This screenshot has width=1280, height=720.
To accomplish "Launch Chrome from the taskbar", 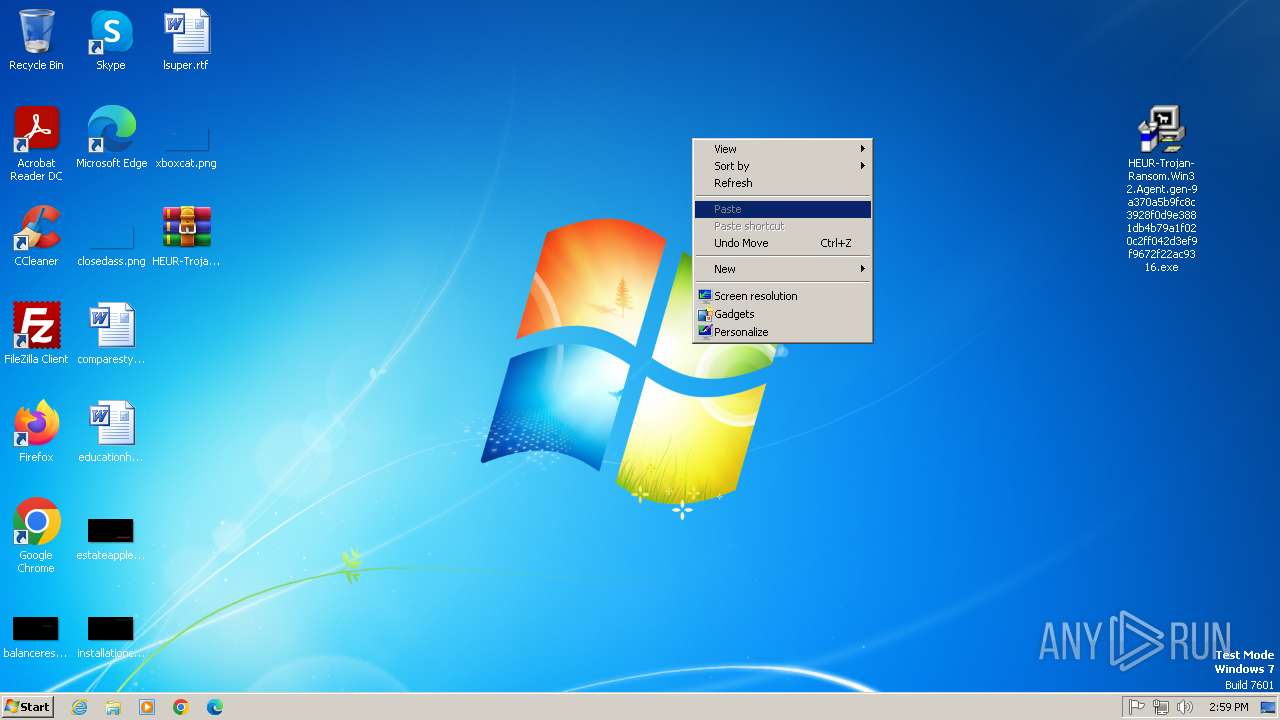I will pyautogui.click(x=181, y=707).
